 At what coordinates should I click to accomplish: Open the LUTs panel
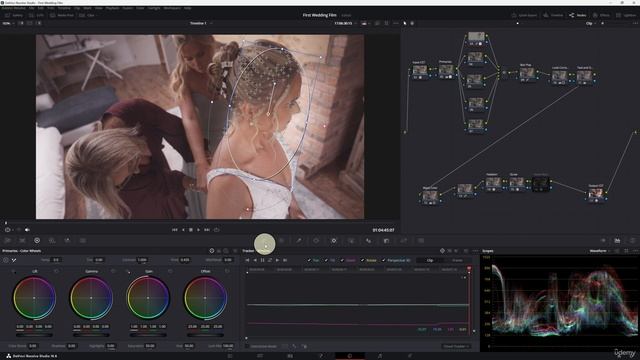point(36,15)
